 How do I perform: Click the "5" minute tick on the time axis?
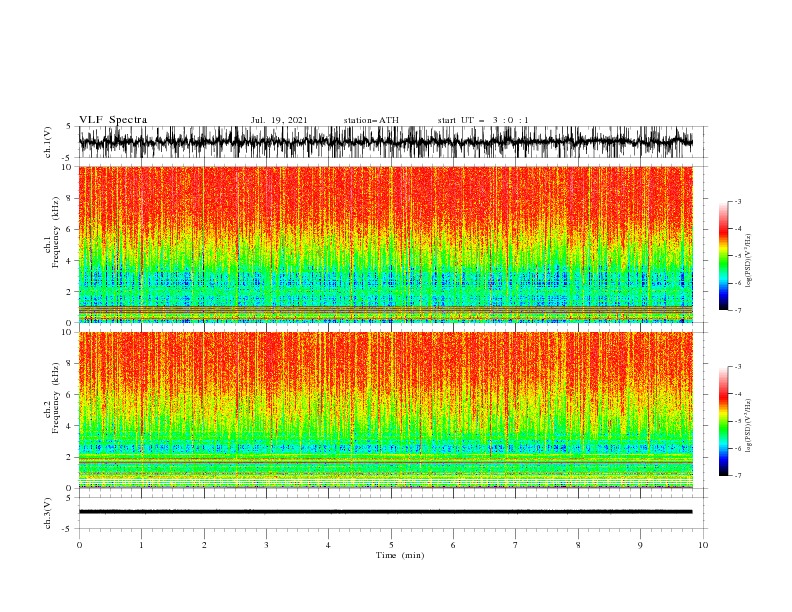coord(391,545)
